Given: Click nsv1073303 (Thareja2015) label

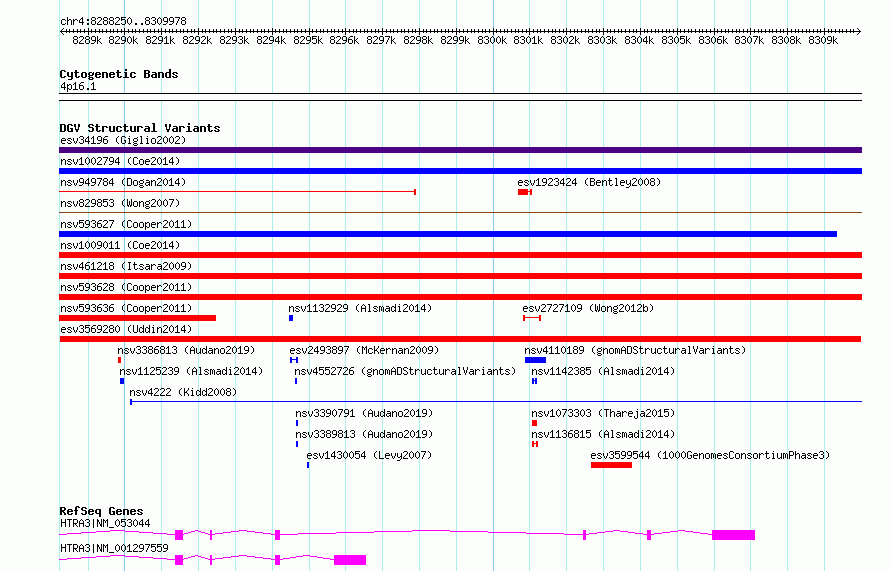Looking at the screenshot, I should (x=603, y=413).
